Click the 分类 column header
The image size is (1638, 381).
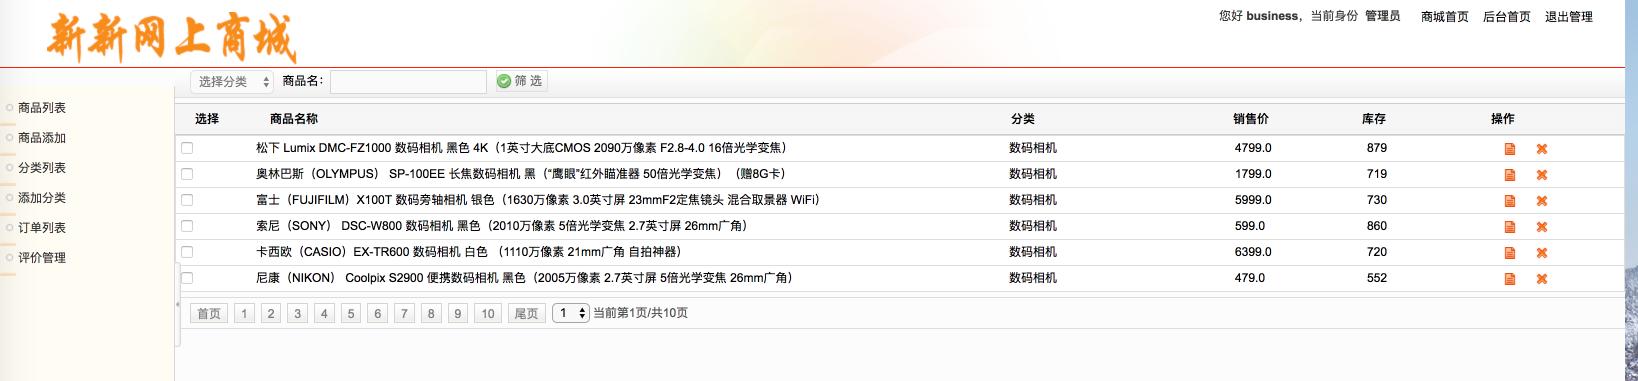[x=1023, y=119]
